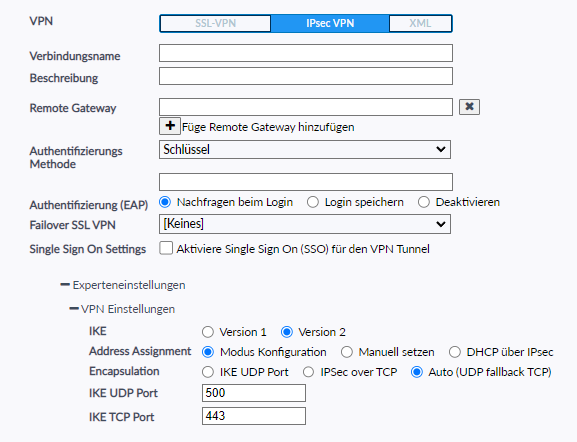Open the Failover SSL VPN dropdown
The height and width of the screenshot is (442, 577).
pos(305,224)
